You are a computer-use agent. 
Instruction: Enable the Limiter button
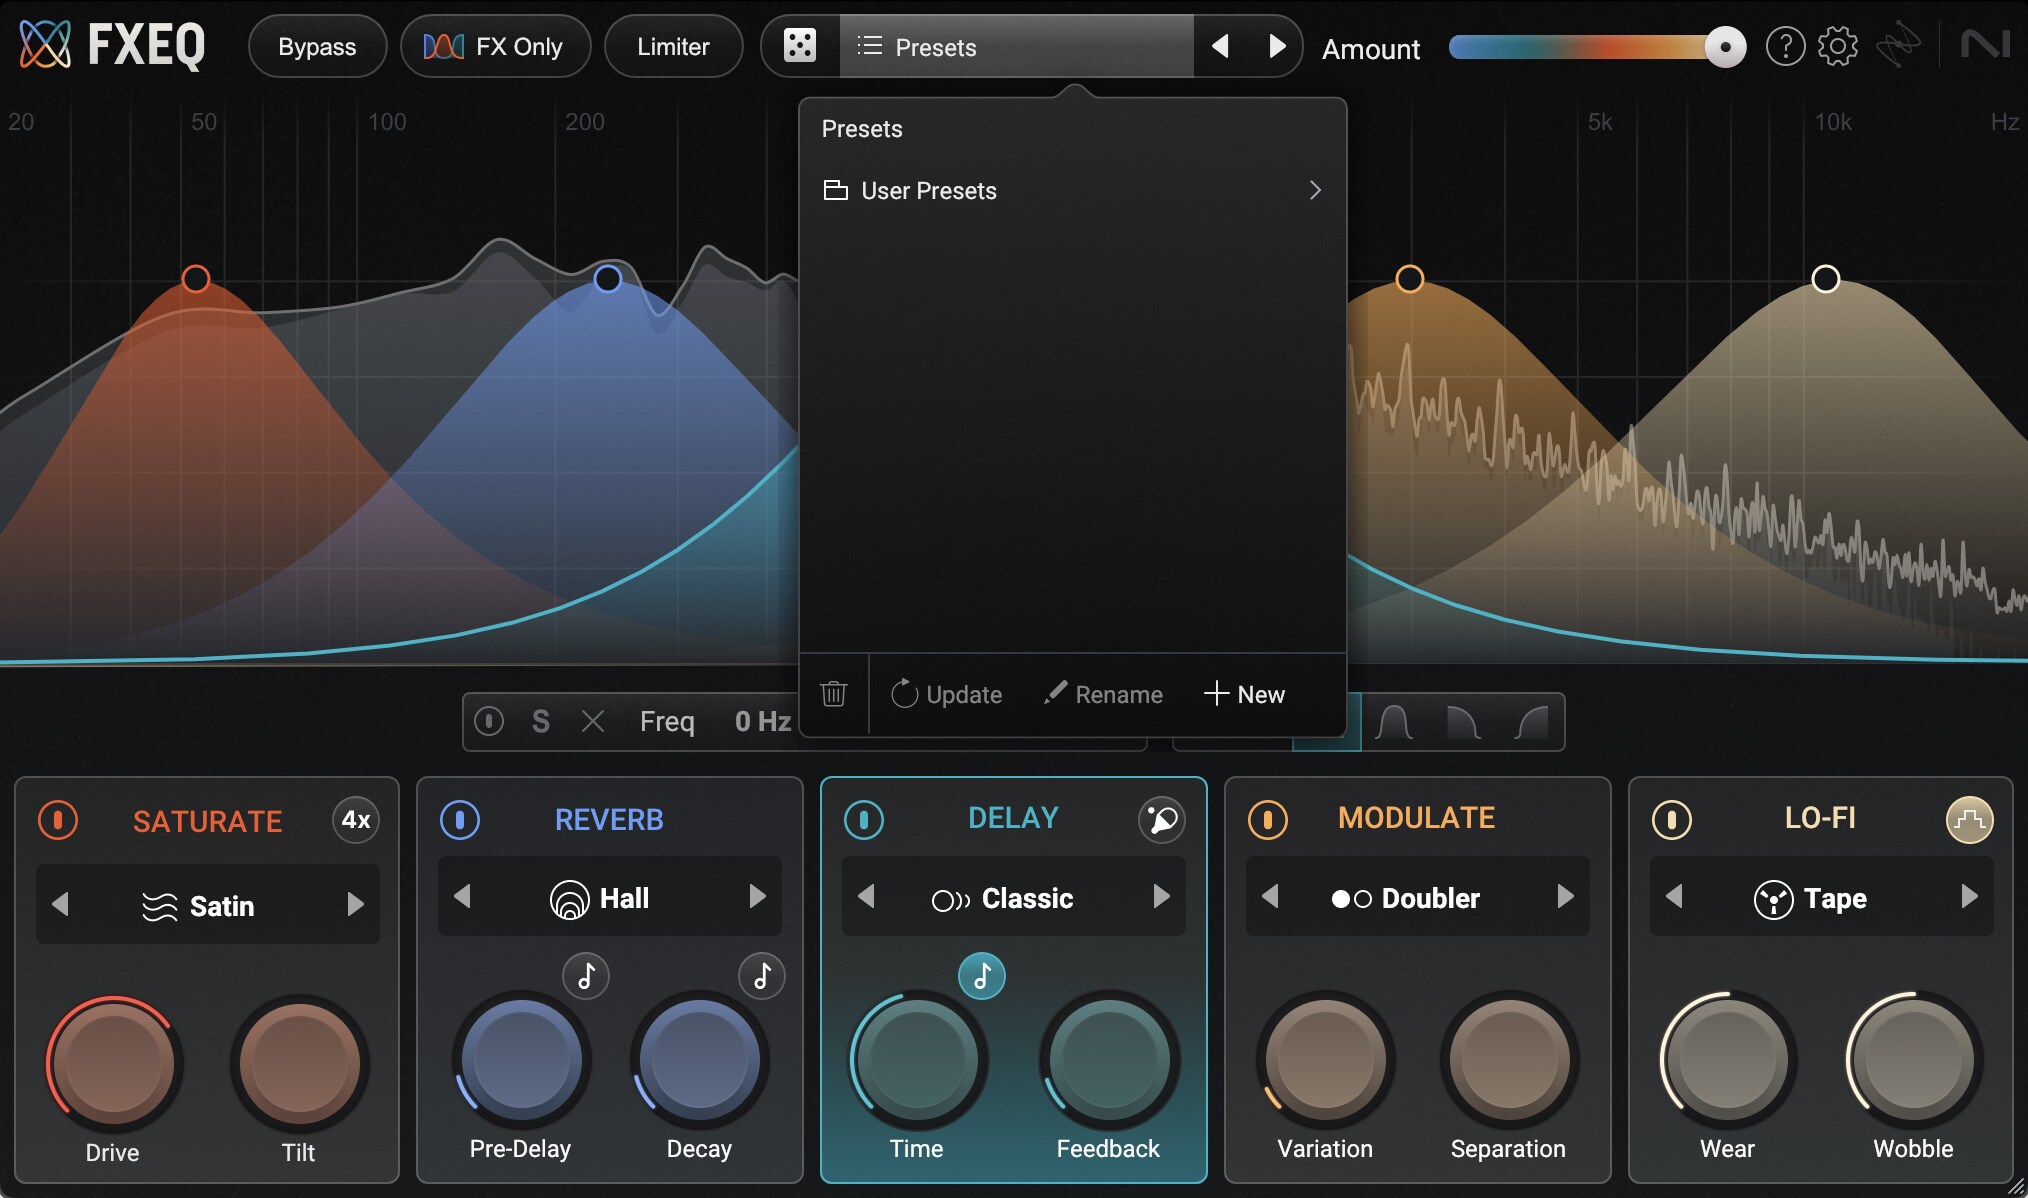[673, 47]
